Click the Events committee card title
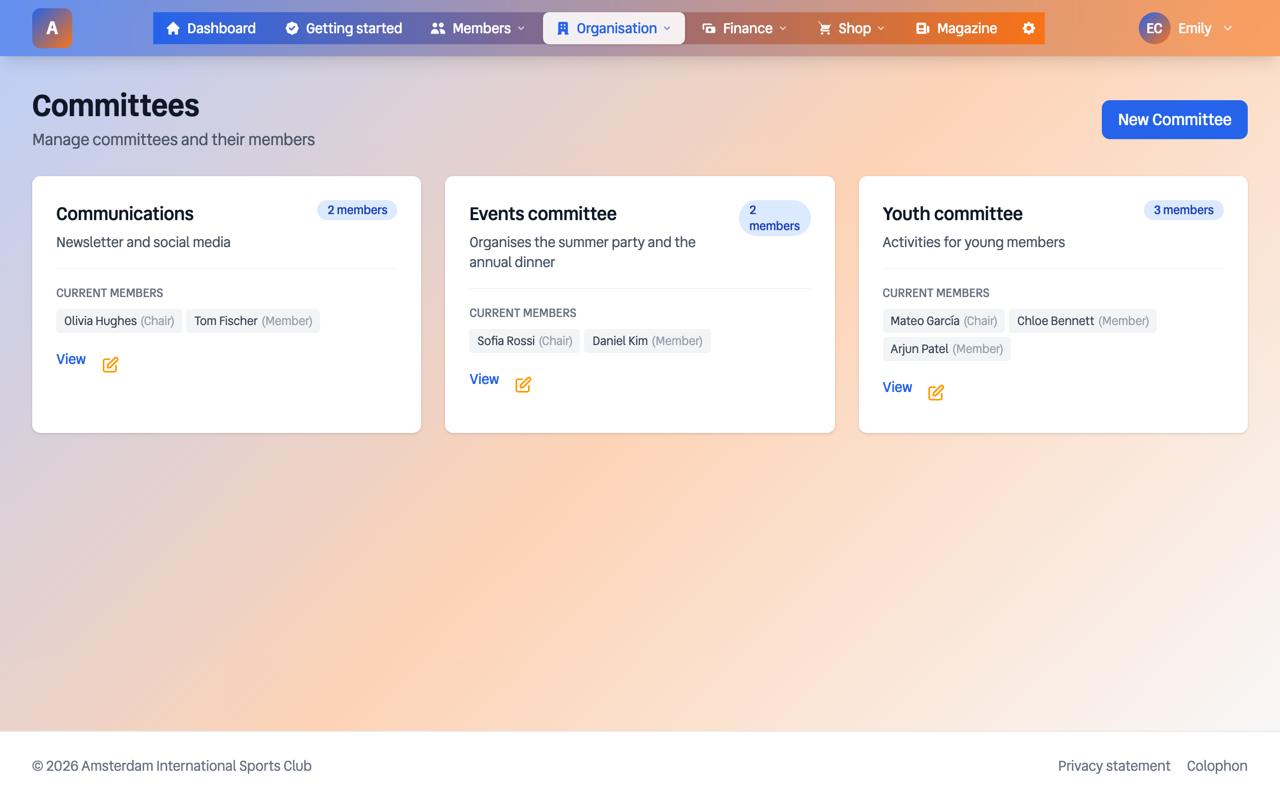Viewport: 1280px width, 800px height. pyautogui.click(x=543, y=214)
